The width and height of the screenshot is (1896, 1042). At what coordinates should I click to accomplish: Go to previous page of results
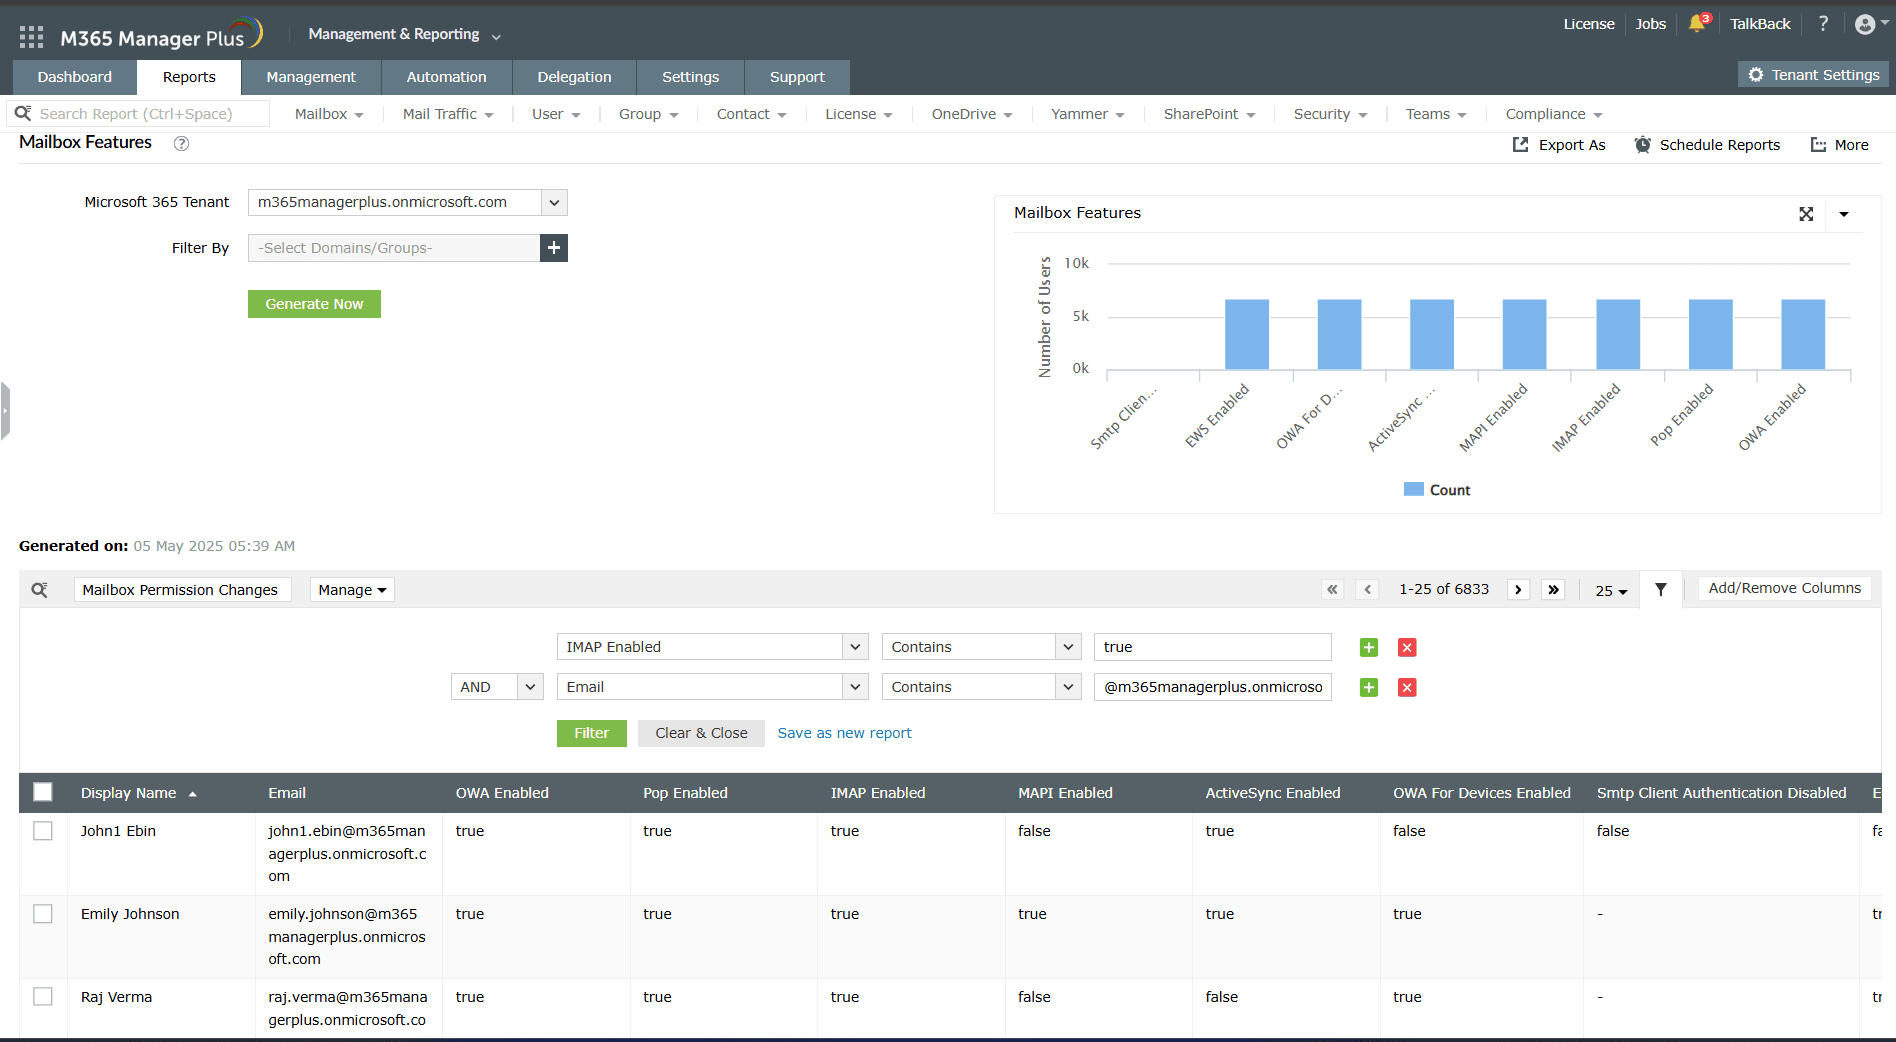click(x=1368, y=590)
